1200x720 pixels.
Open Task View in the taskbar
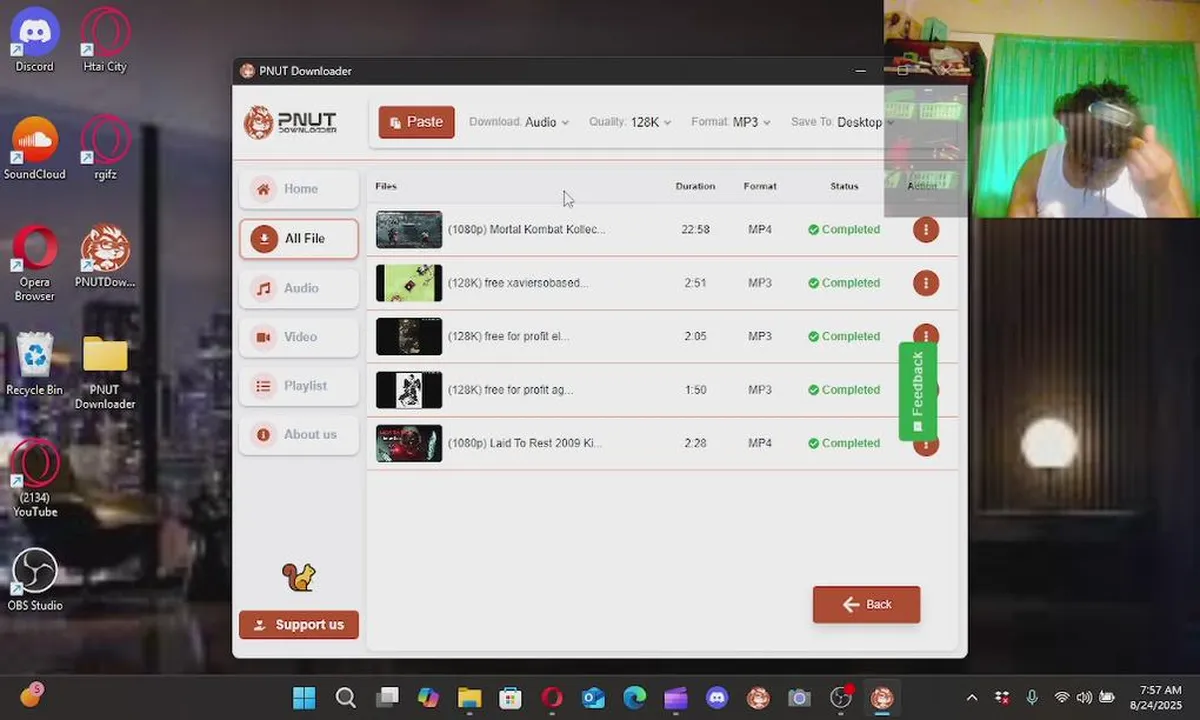pos(387,698)
